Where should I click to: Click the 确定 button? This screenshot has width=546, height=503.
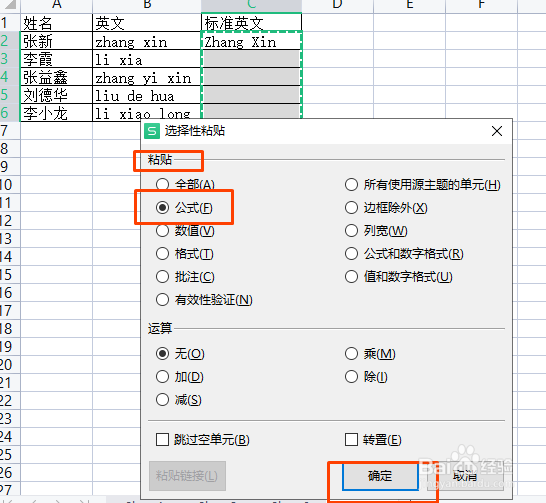tap(380, 476)
